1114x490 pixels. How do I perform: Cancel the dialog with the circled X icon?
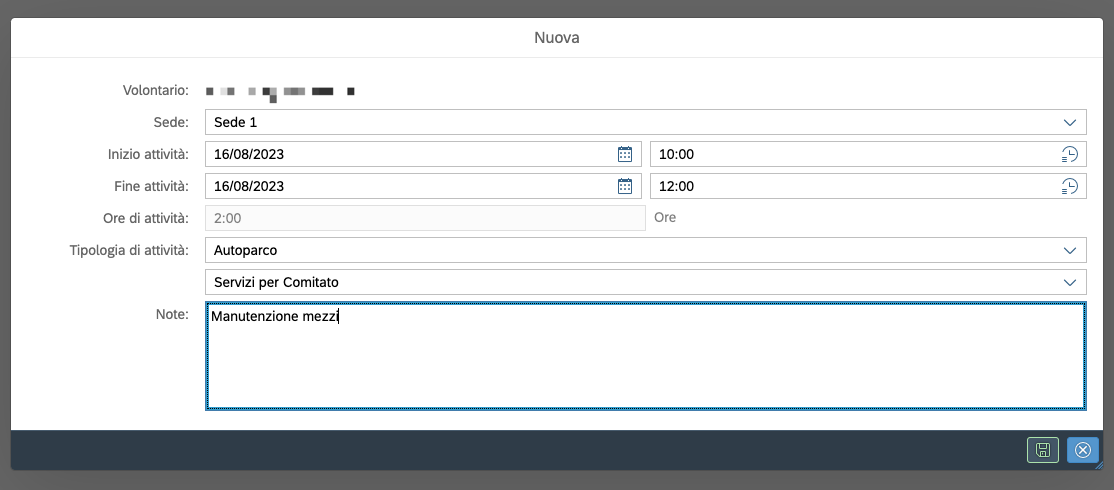coord(1082,451)
